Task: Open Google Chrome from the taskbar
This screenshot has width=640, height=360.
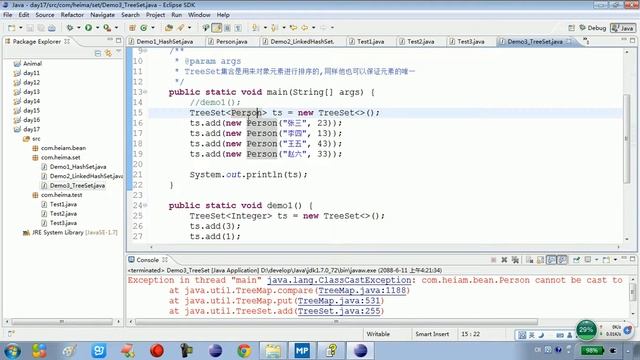Action: coord(244,351)
